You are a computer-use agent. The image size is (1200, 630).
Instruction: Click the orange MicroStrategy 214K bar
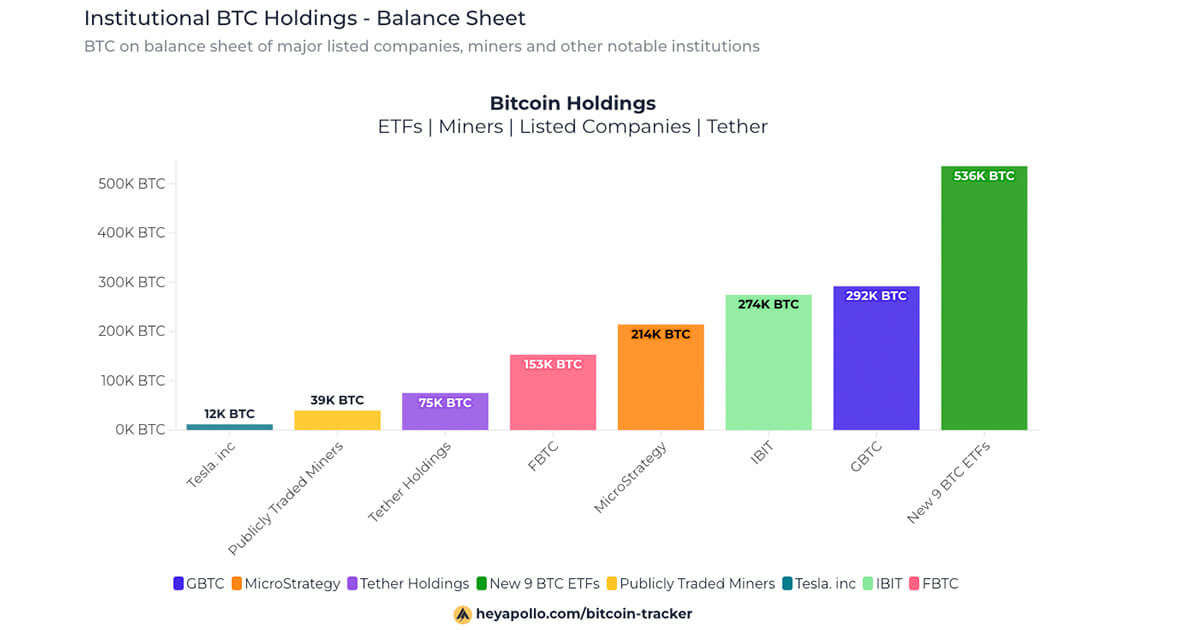(660, 378)
